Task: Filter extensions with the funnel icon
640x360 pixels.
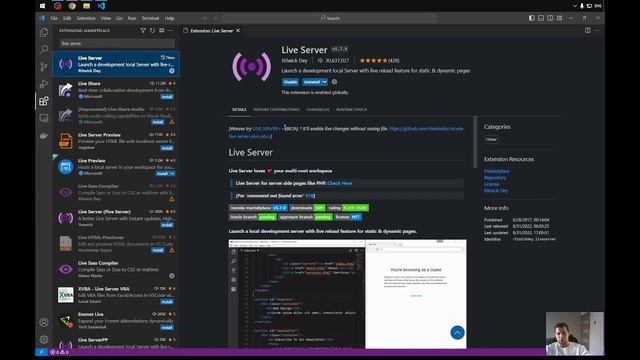Action: (143, 31)
